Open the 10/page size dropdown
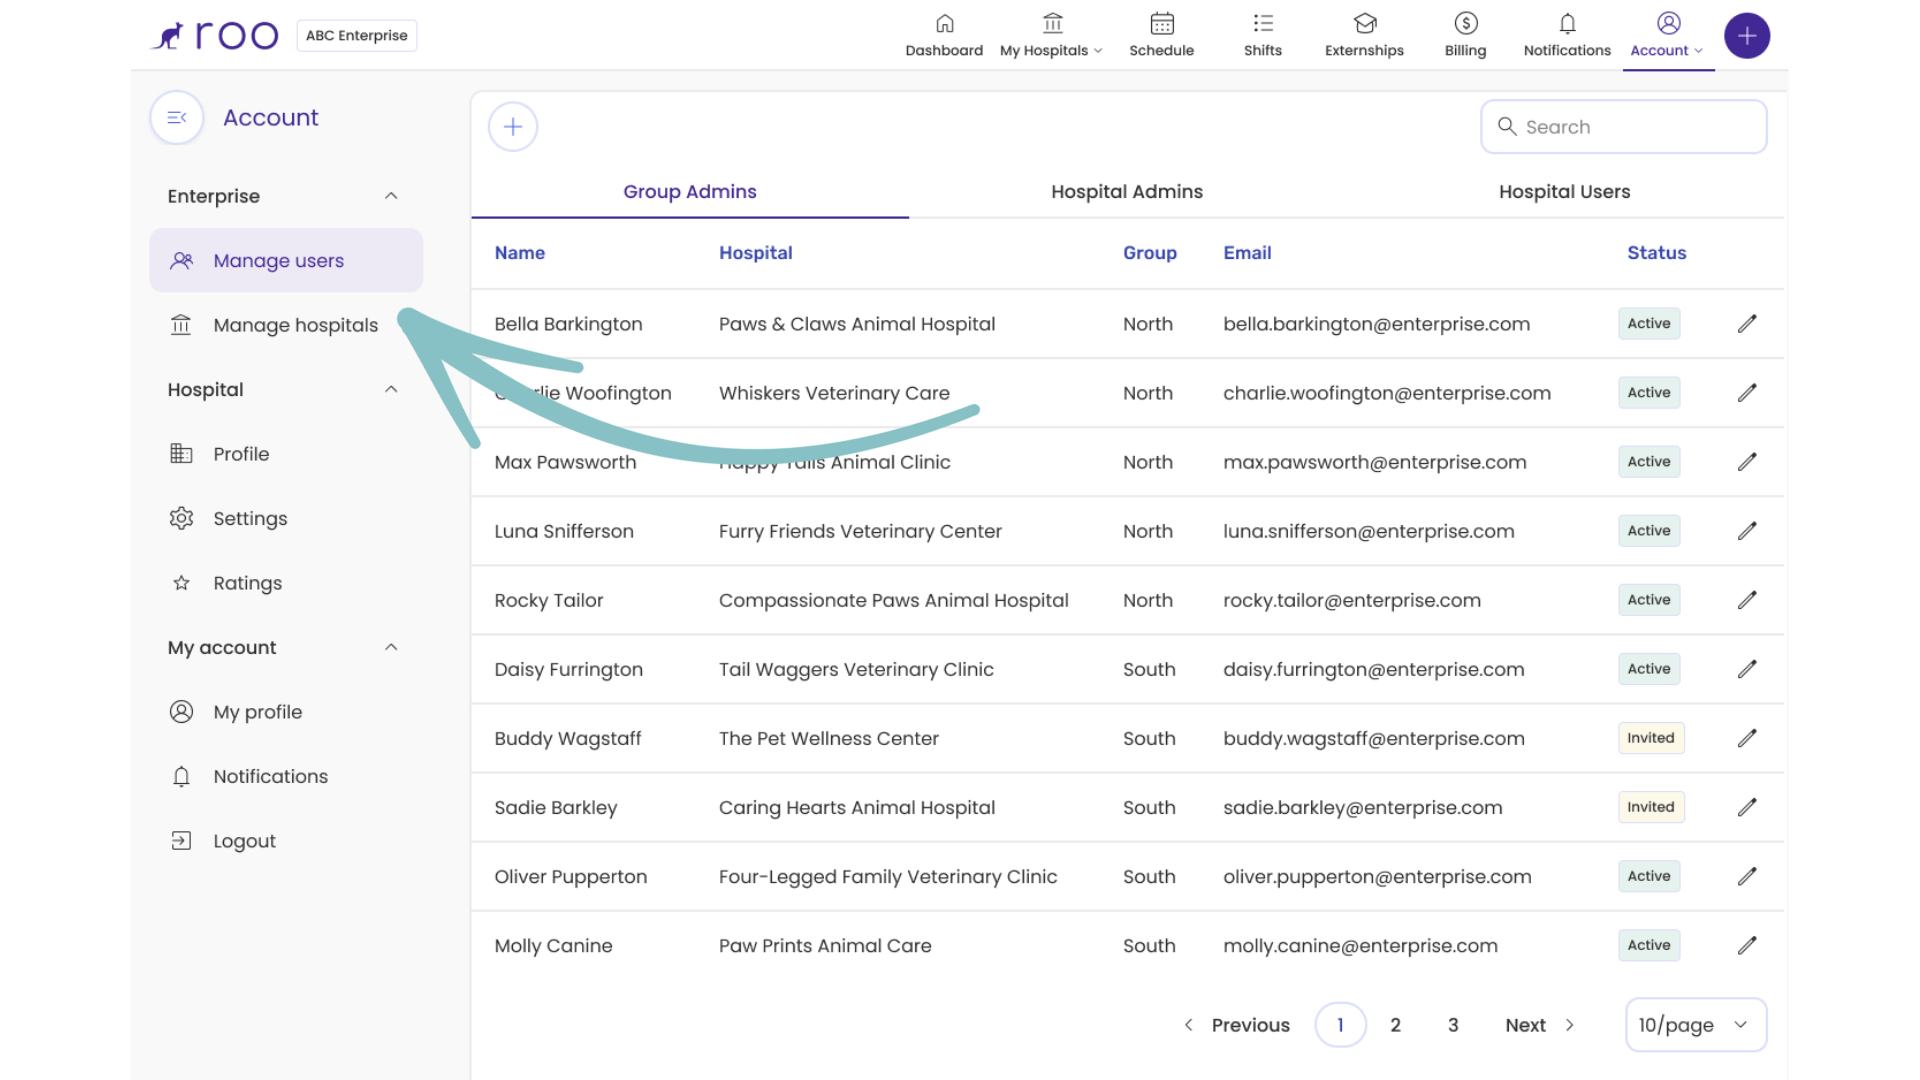This screenshot has height=1080, width=1920. pyautogui.click(x=1696, y=1025)
